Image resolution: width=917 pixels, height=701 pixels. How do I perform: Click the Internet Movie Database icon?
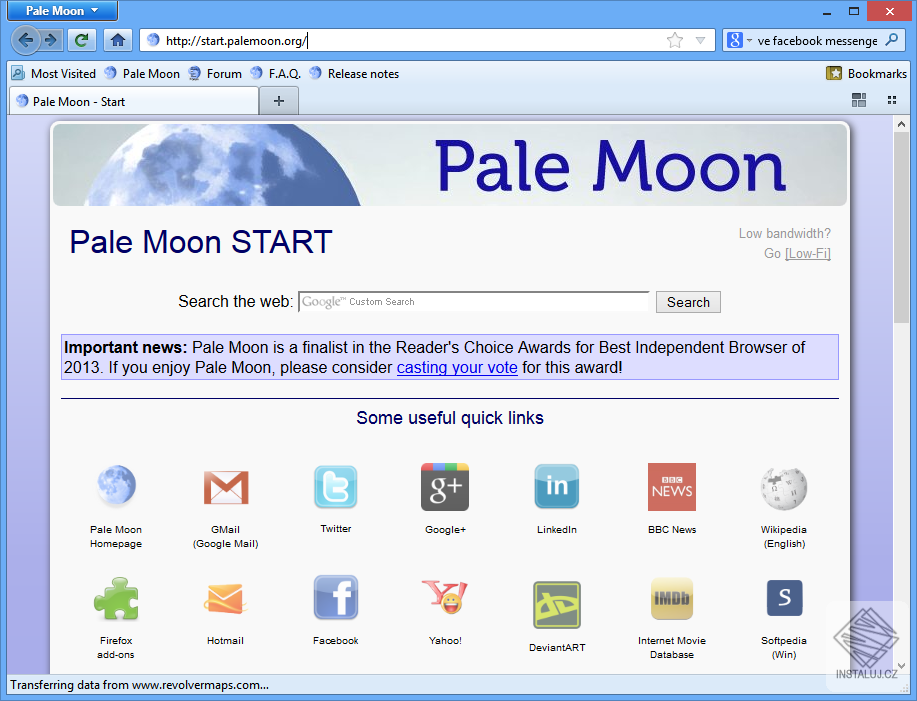tap(671, 597)
